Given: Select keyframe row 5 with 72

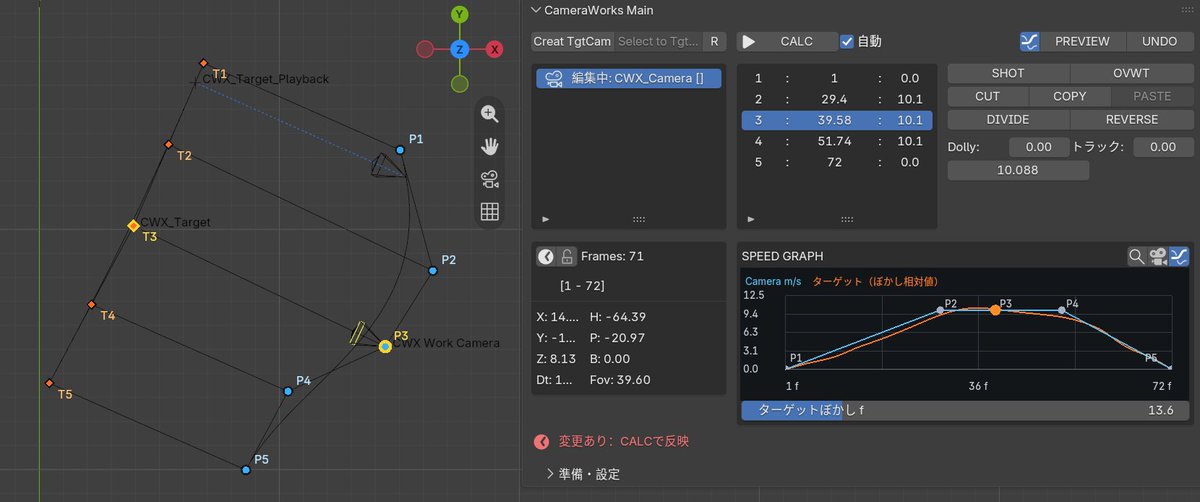Looking at the screenshot, I should [837, 162].
